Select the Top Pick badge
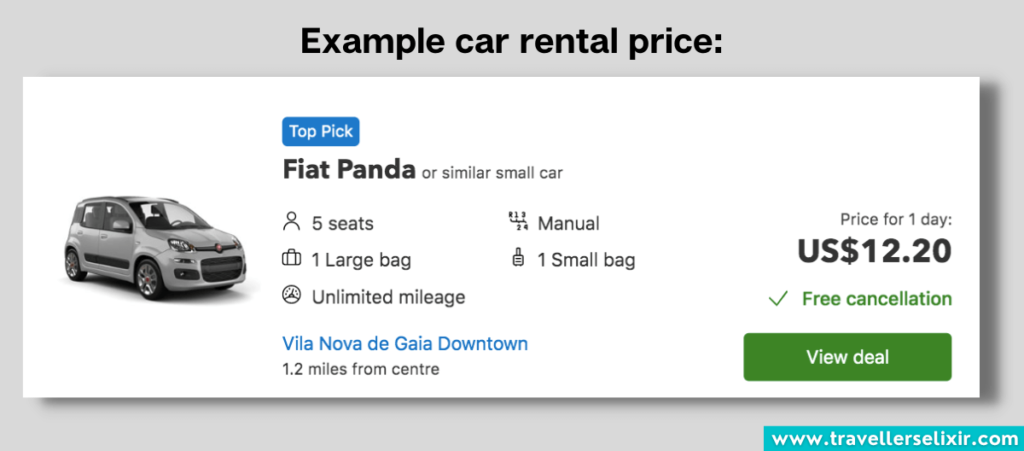Screen dimensions: 1024x451 point(320,132)
